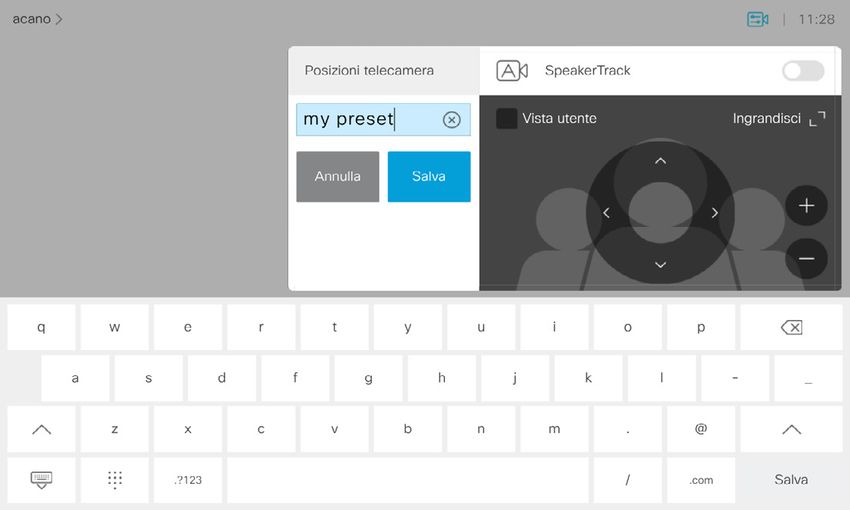Image resolution: width=850 pixels, height=510 pixels.
Task: Switch keyboard to .?123 symbols layout
Action: [x=188, y=480]
